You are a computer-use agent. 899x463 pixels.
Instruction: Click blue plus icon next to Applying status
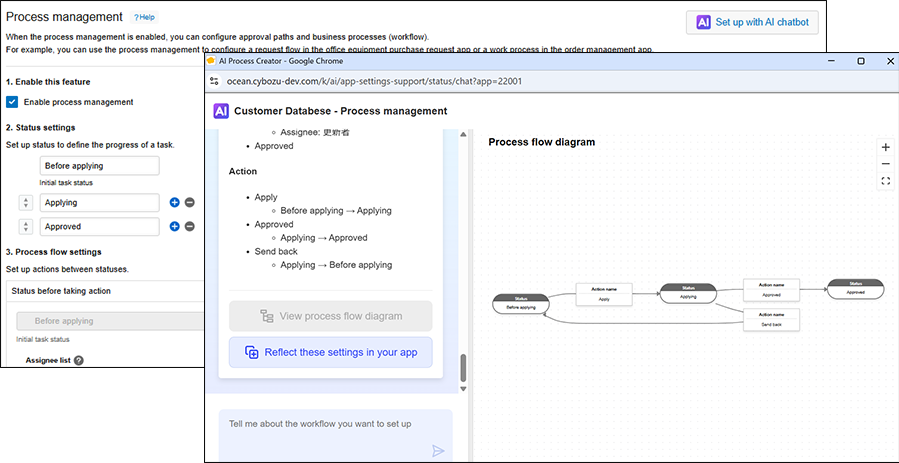174,202
